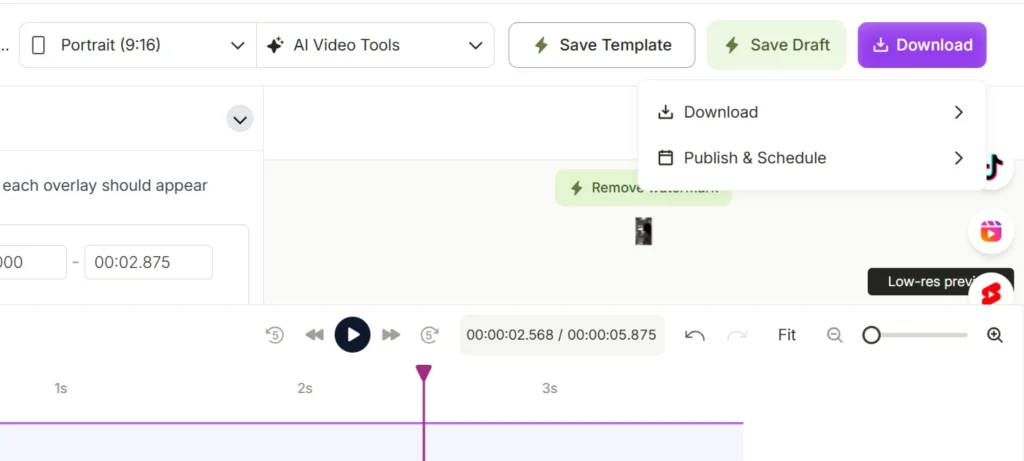Zoom out the timeline

click(x=835, y=335)
